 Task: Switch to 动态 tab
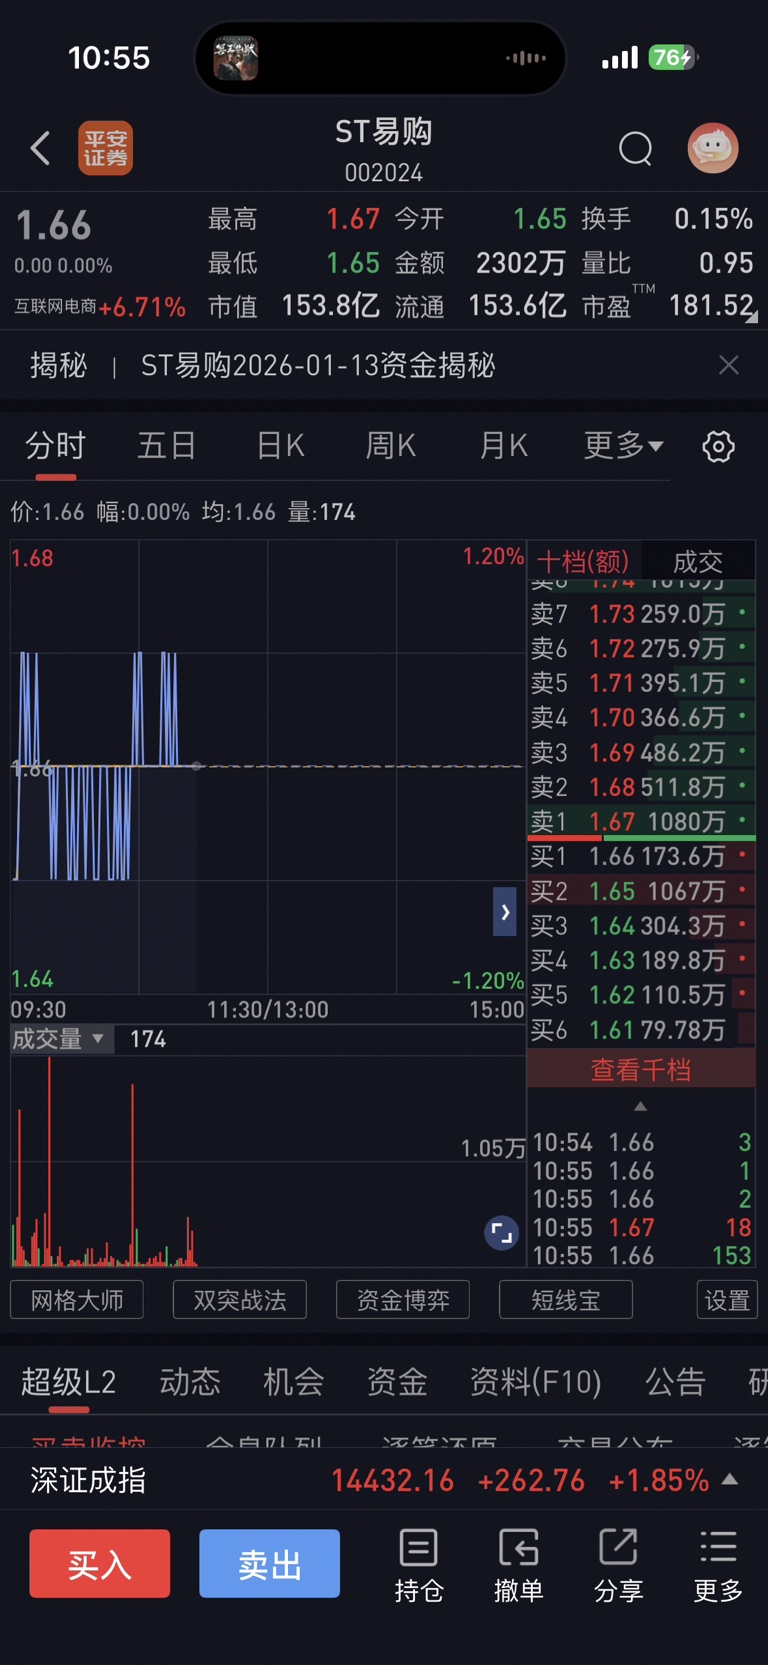190,1382
